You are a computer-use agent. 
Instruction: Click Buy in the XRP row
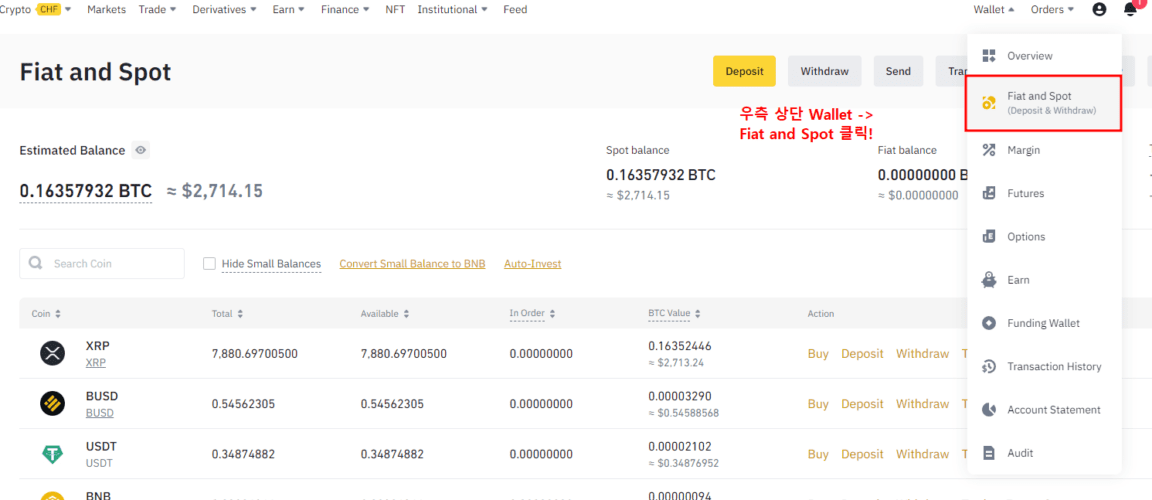[818, 354]
